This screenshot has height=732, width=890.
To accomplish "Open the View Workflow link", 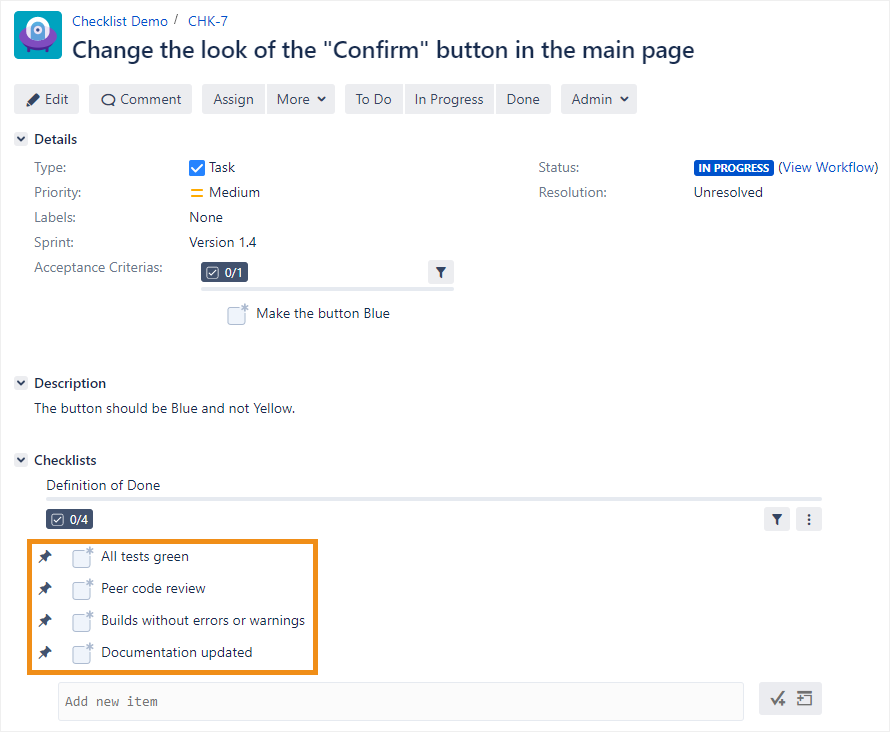I will 828,167.
